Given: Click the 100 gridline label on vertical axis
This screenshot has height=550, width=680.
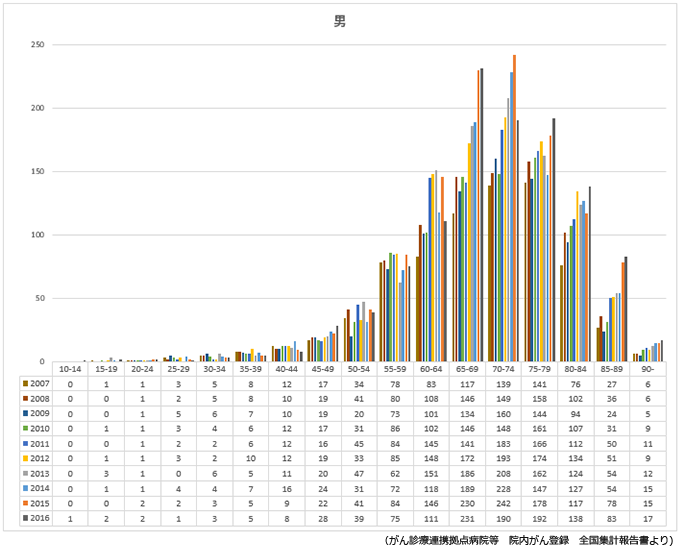Looking at the screenshot, I should click(x=36, y=235).
